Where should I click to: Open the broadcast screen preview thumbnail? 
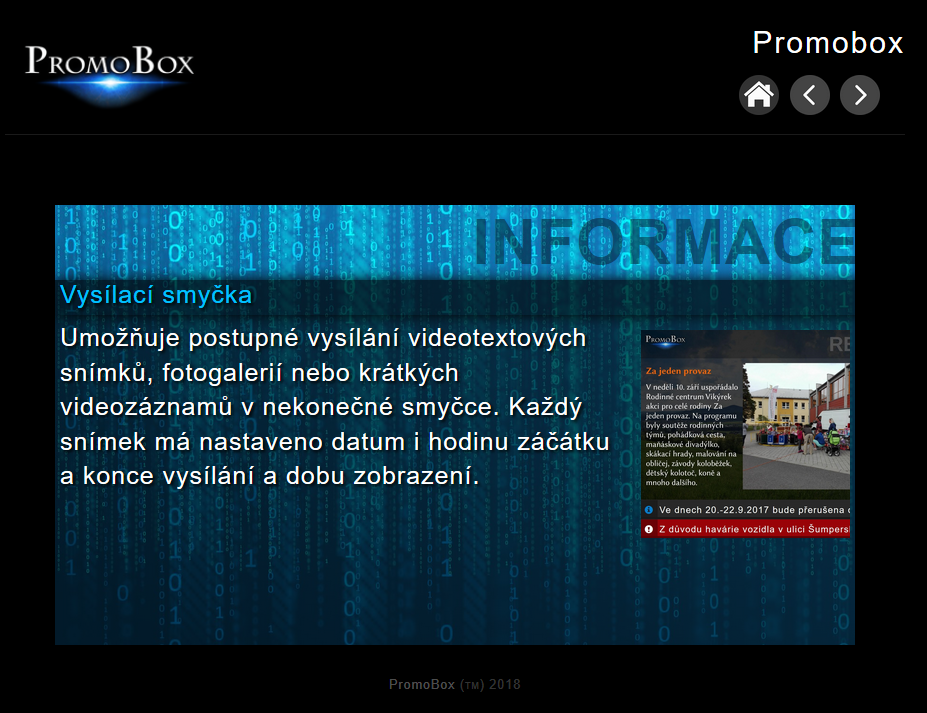[745, 434]
